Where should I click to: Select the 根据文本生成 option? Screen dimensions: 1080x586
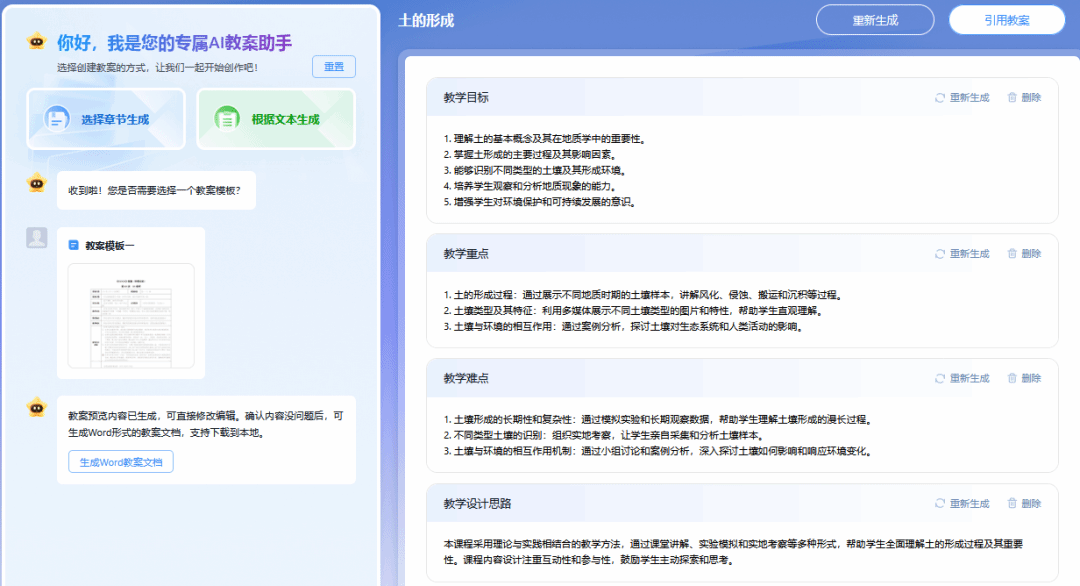(x=276, y=119)
